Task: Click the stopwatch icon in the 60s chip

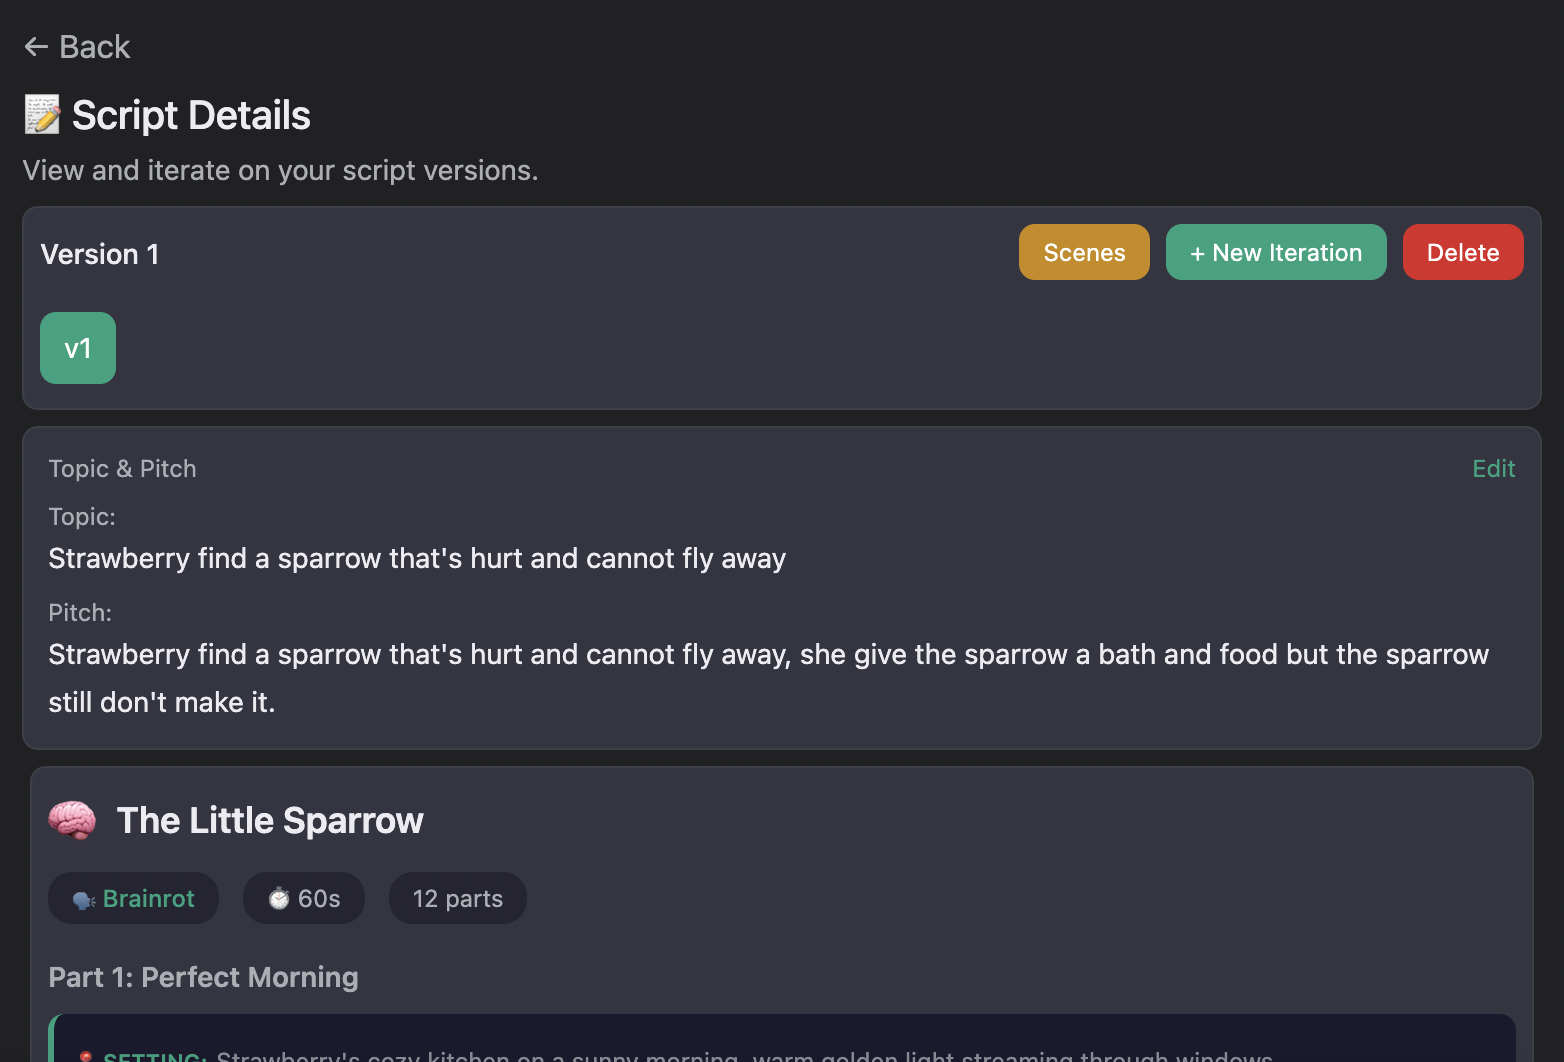Action: [x=279, y=899]
